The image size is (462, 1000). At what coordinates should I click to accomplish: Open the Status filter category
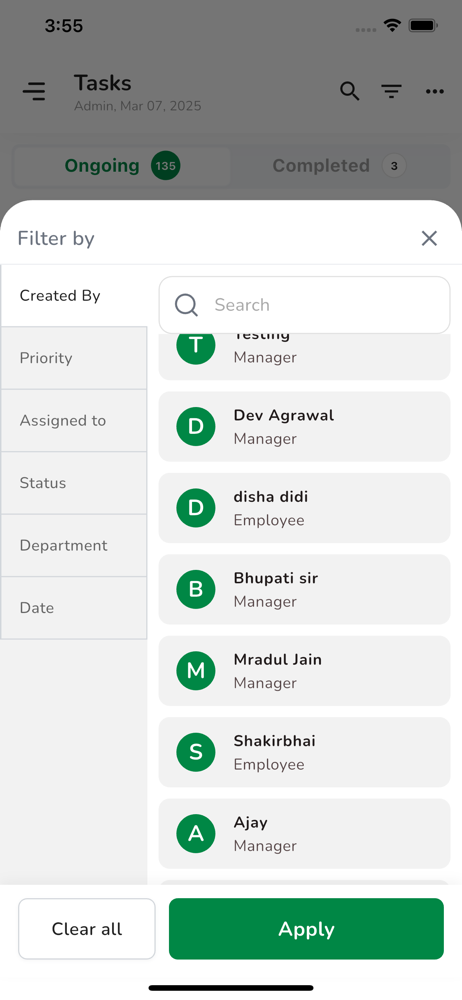click(74, 483)
